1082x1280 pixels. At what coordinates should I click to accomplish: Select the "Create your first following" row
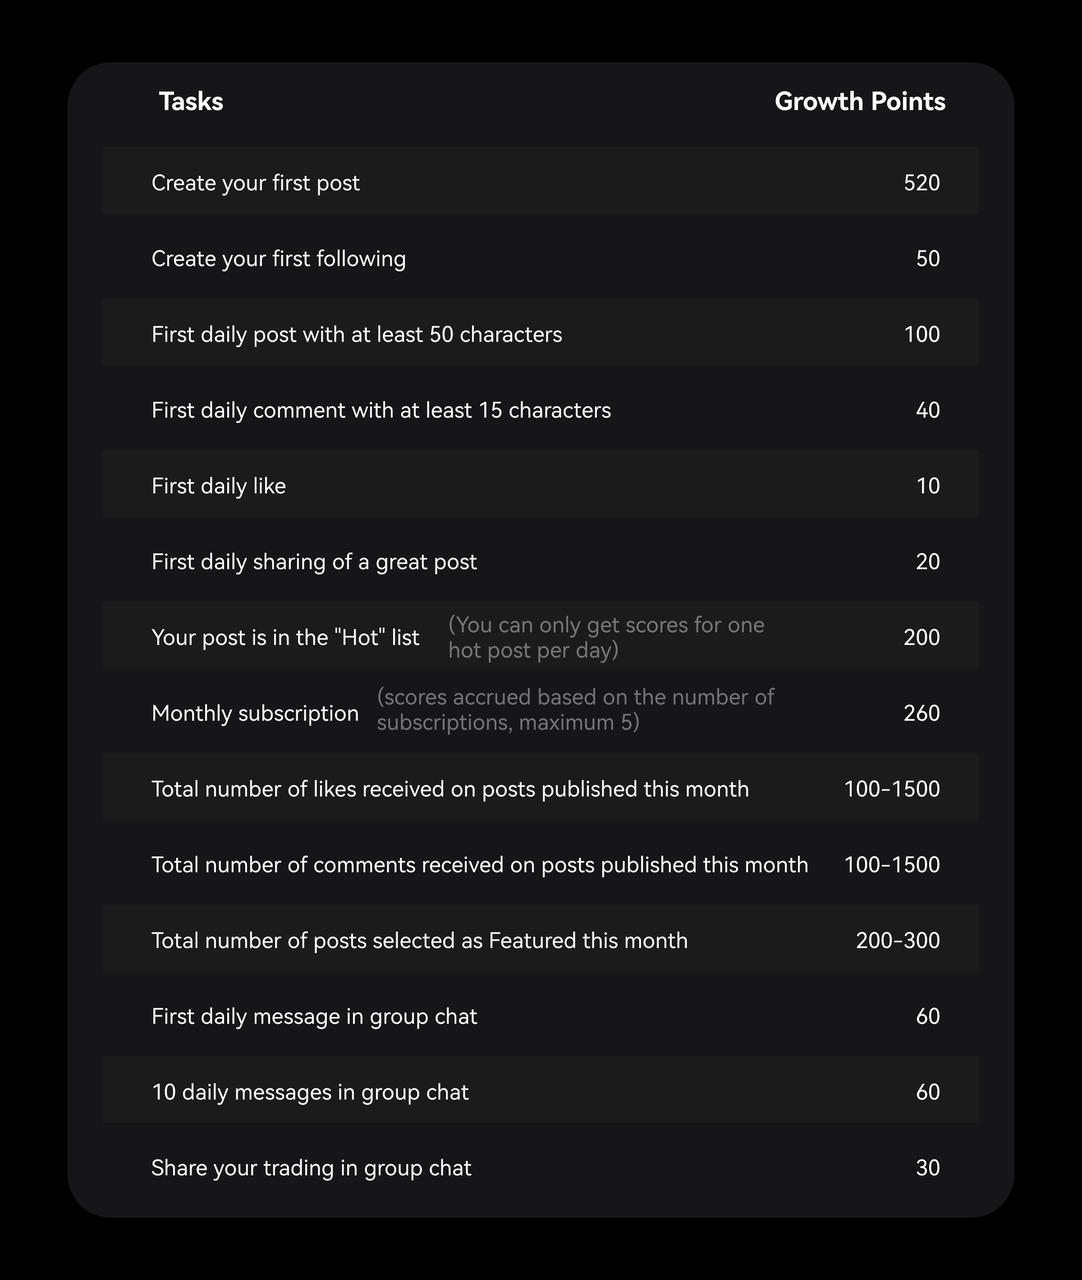pyautogui.click(x=279, y=259)
